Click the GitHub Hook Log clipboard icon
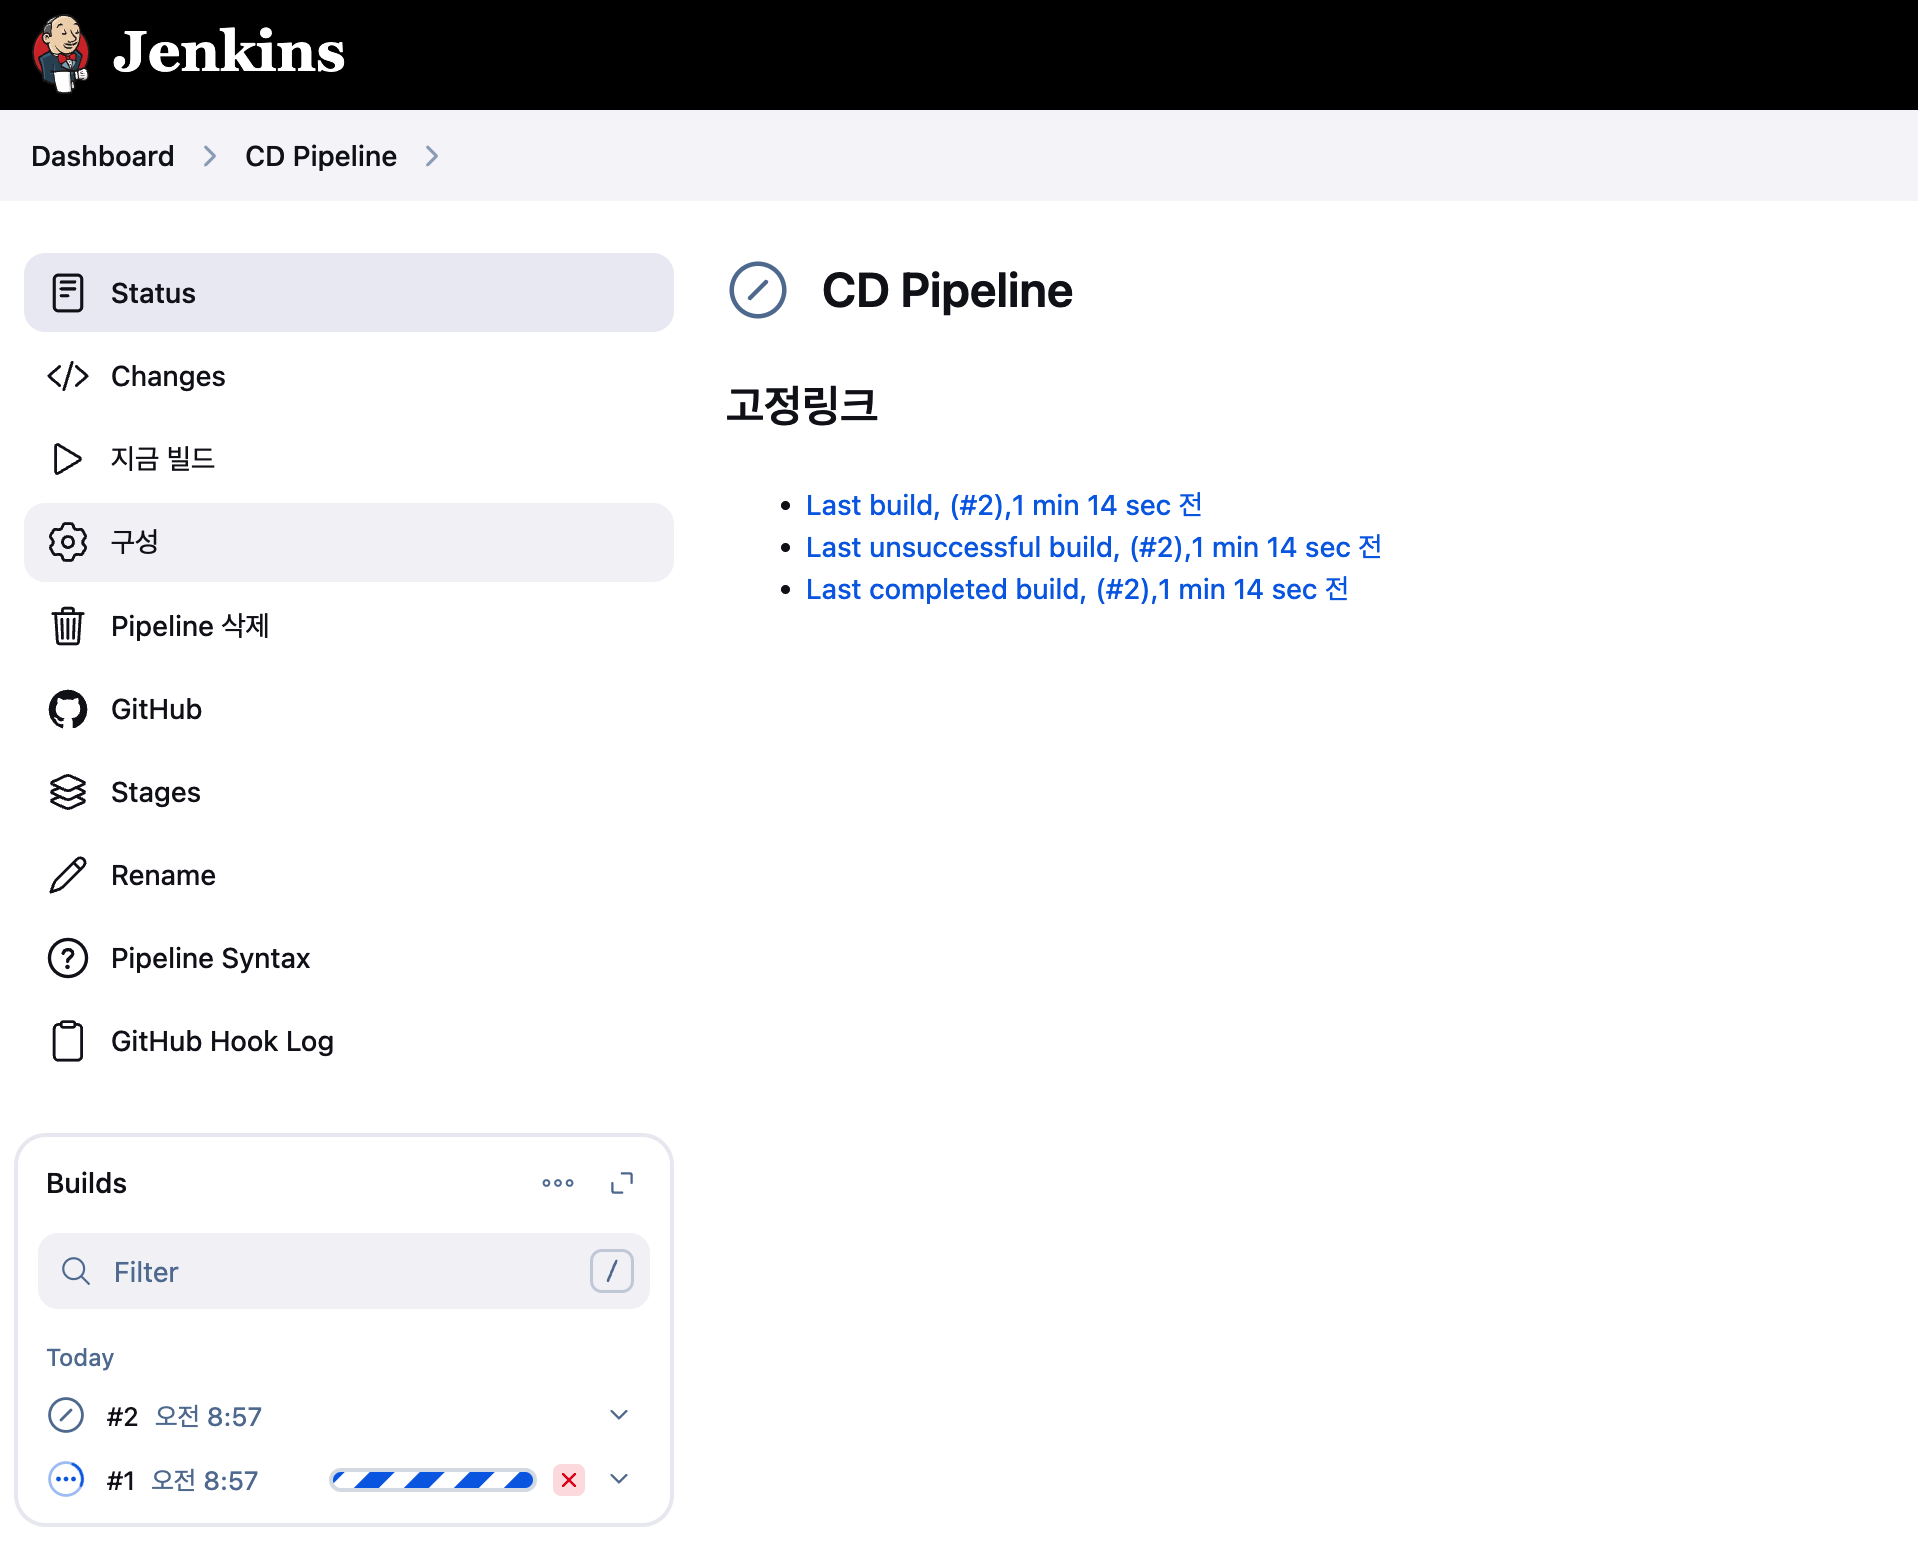The width and height of the screenshot is (1918, 1548). pos(67,1041)
